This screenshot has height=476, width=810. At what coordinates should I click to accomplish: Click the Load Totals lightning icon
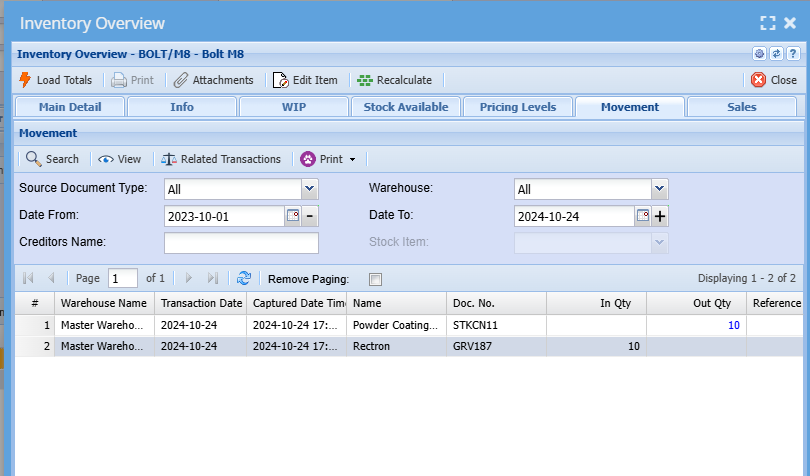pyautogui.click(x=25, y=80)
